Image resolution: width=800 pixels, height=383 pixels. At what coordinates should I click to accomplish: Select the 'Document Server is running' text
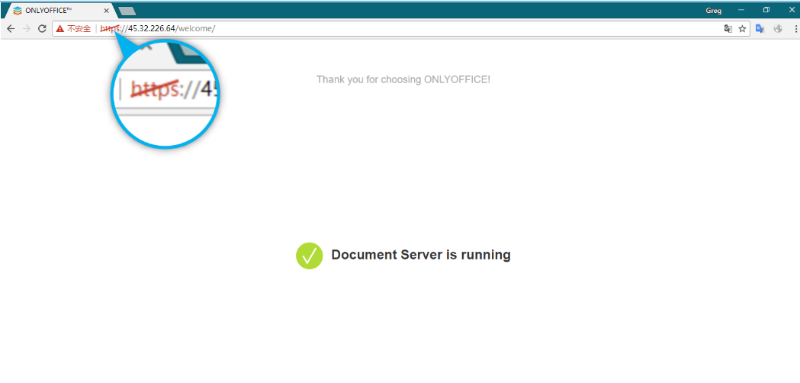421,254
